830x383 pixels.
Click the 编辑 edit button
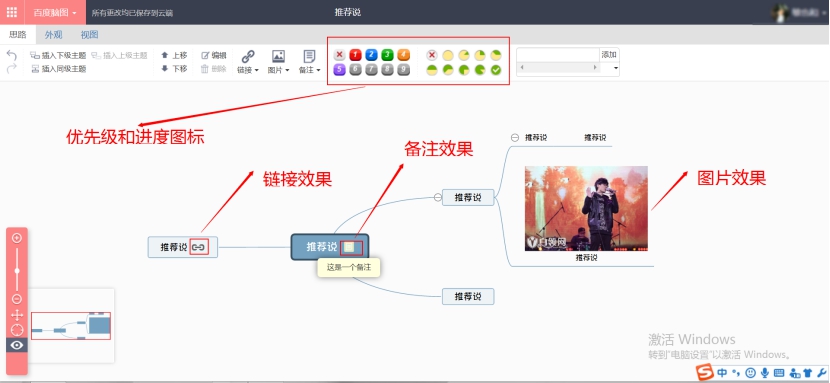click(214, 55)
